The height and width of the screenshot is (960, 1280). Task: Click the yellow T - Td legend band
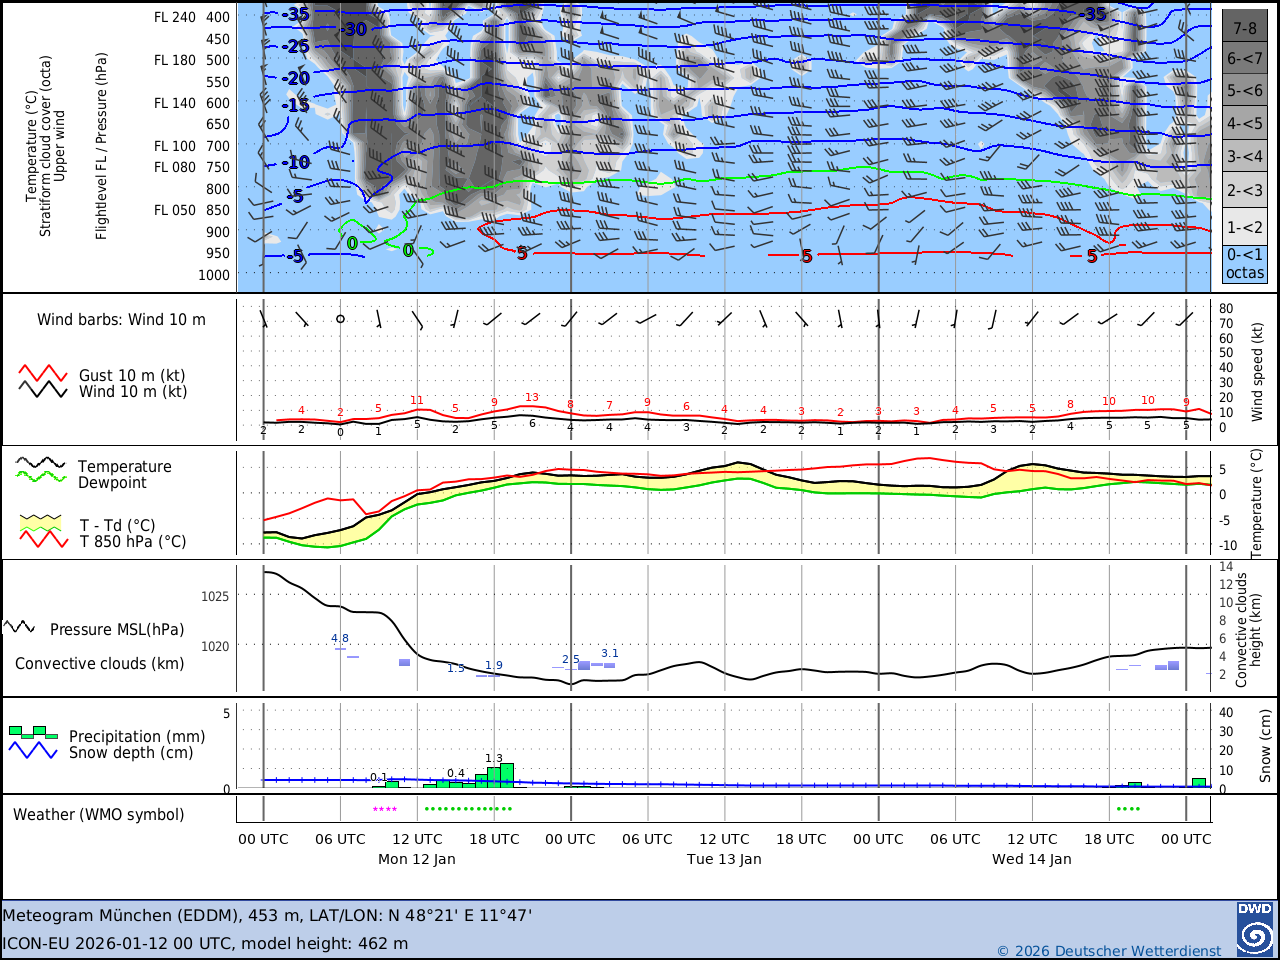pyautogui.click(x=40, y=522)
